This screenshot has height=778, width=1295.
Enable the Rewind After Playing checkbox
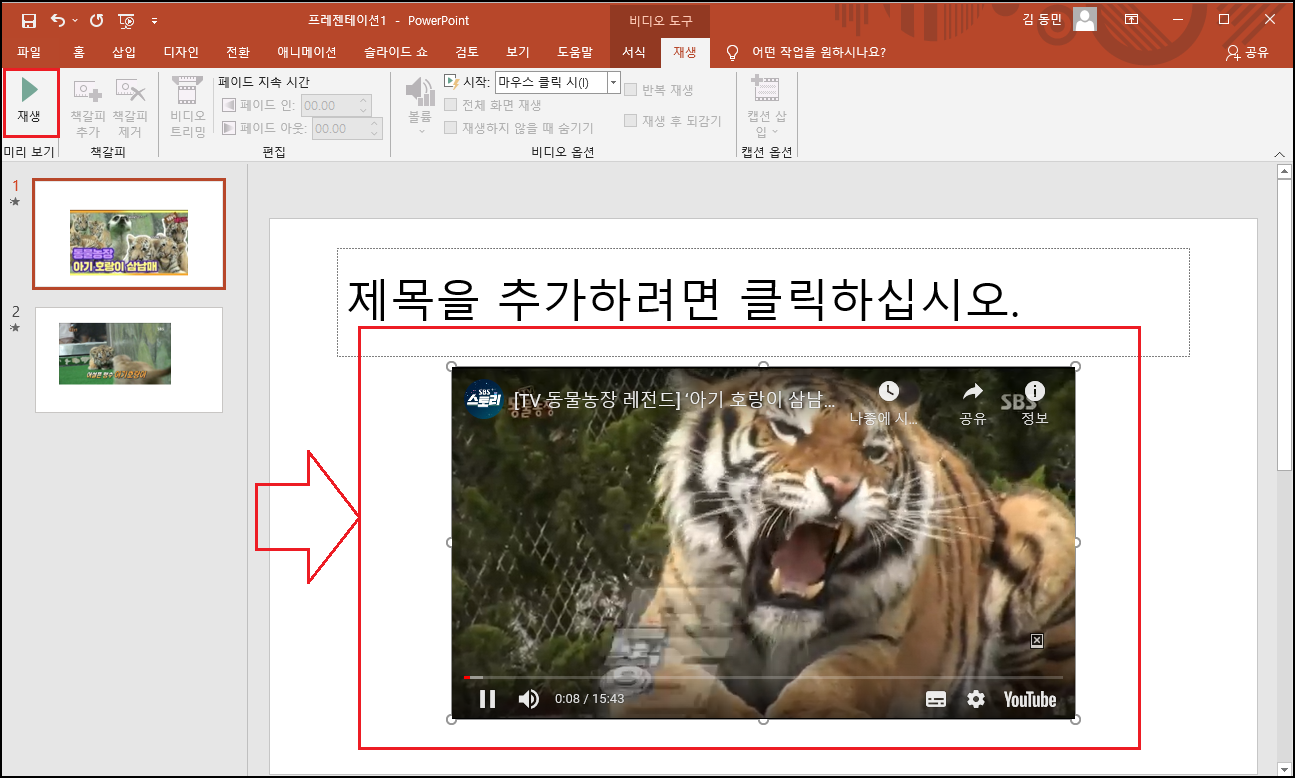(x=631, y=121)
